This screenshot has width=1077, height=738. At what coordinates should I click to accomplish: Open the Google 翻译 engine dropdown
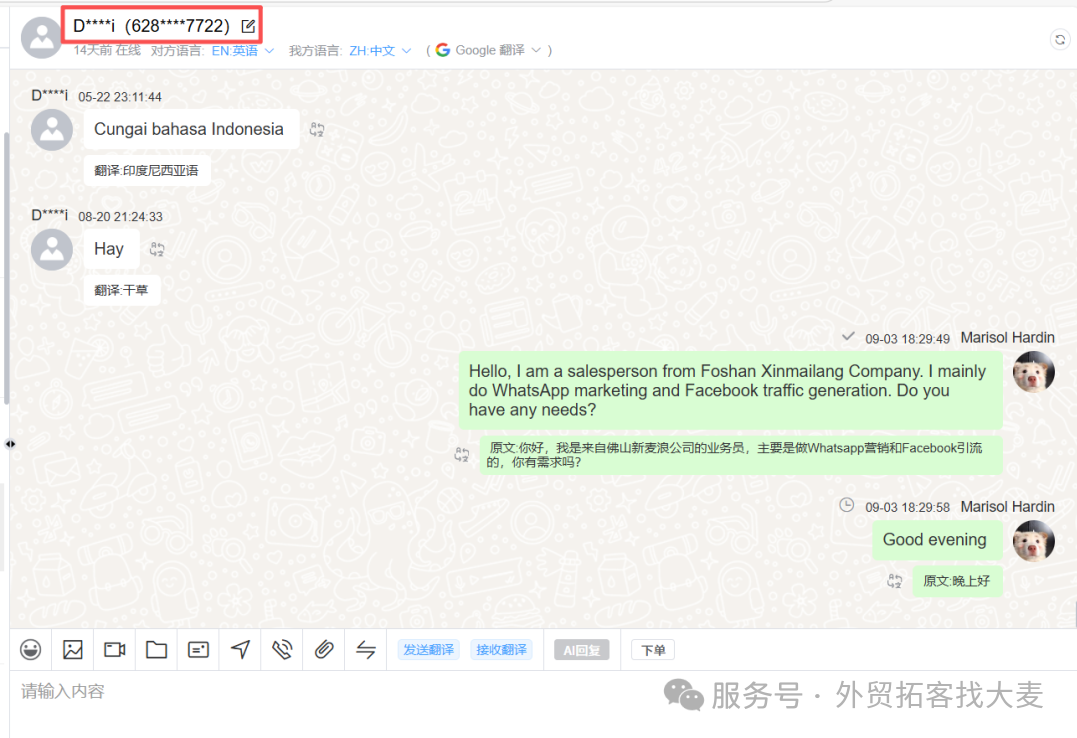(498, 50)
